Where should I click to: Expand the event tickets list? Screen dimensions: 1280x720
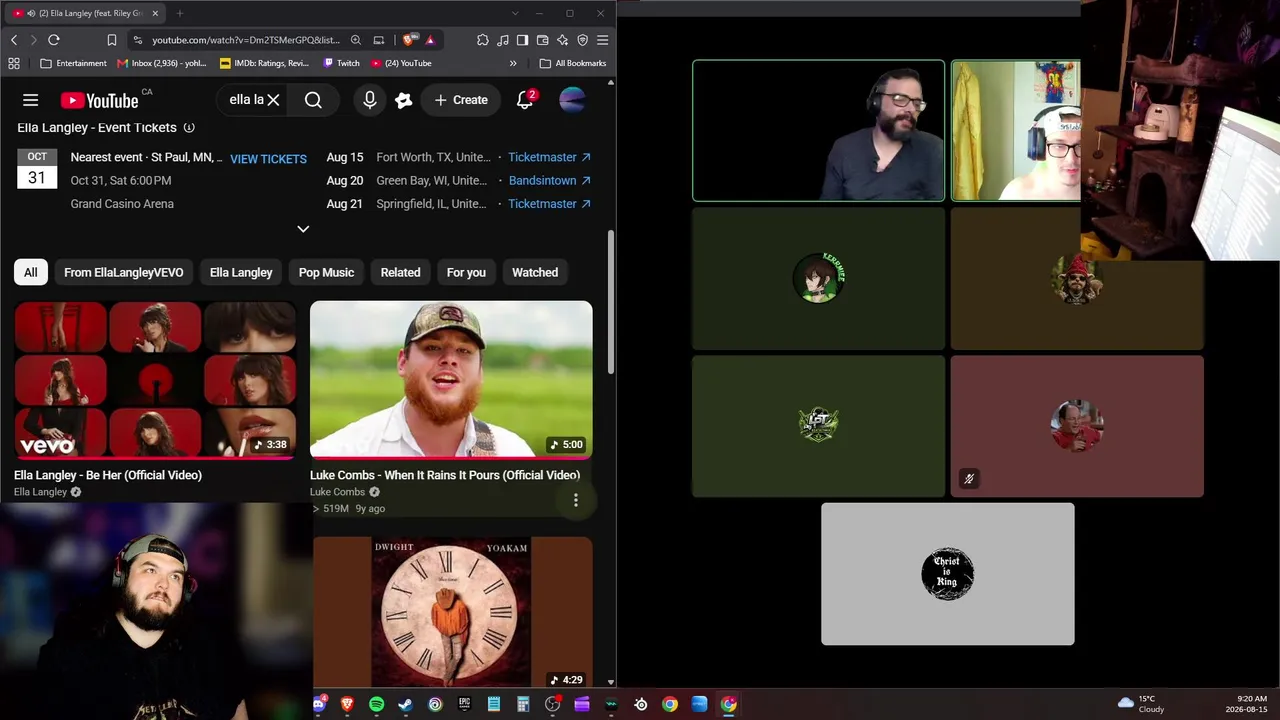[303, 229]
